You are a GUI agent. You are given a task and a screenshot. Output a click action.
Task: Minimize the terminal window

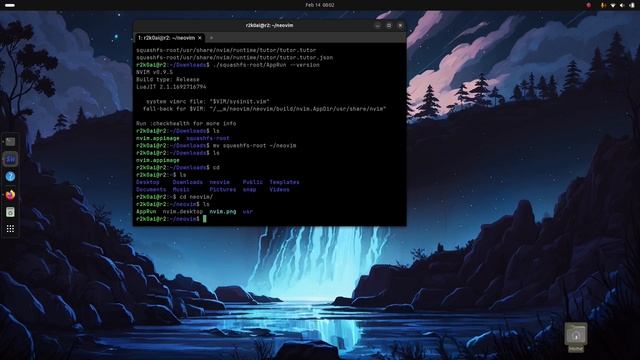(x=378, y=25)
